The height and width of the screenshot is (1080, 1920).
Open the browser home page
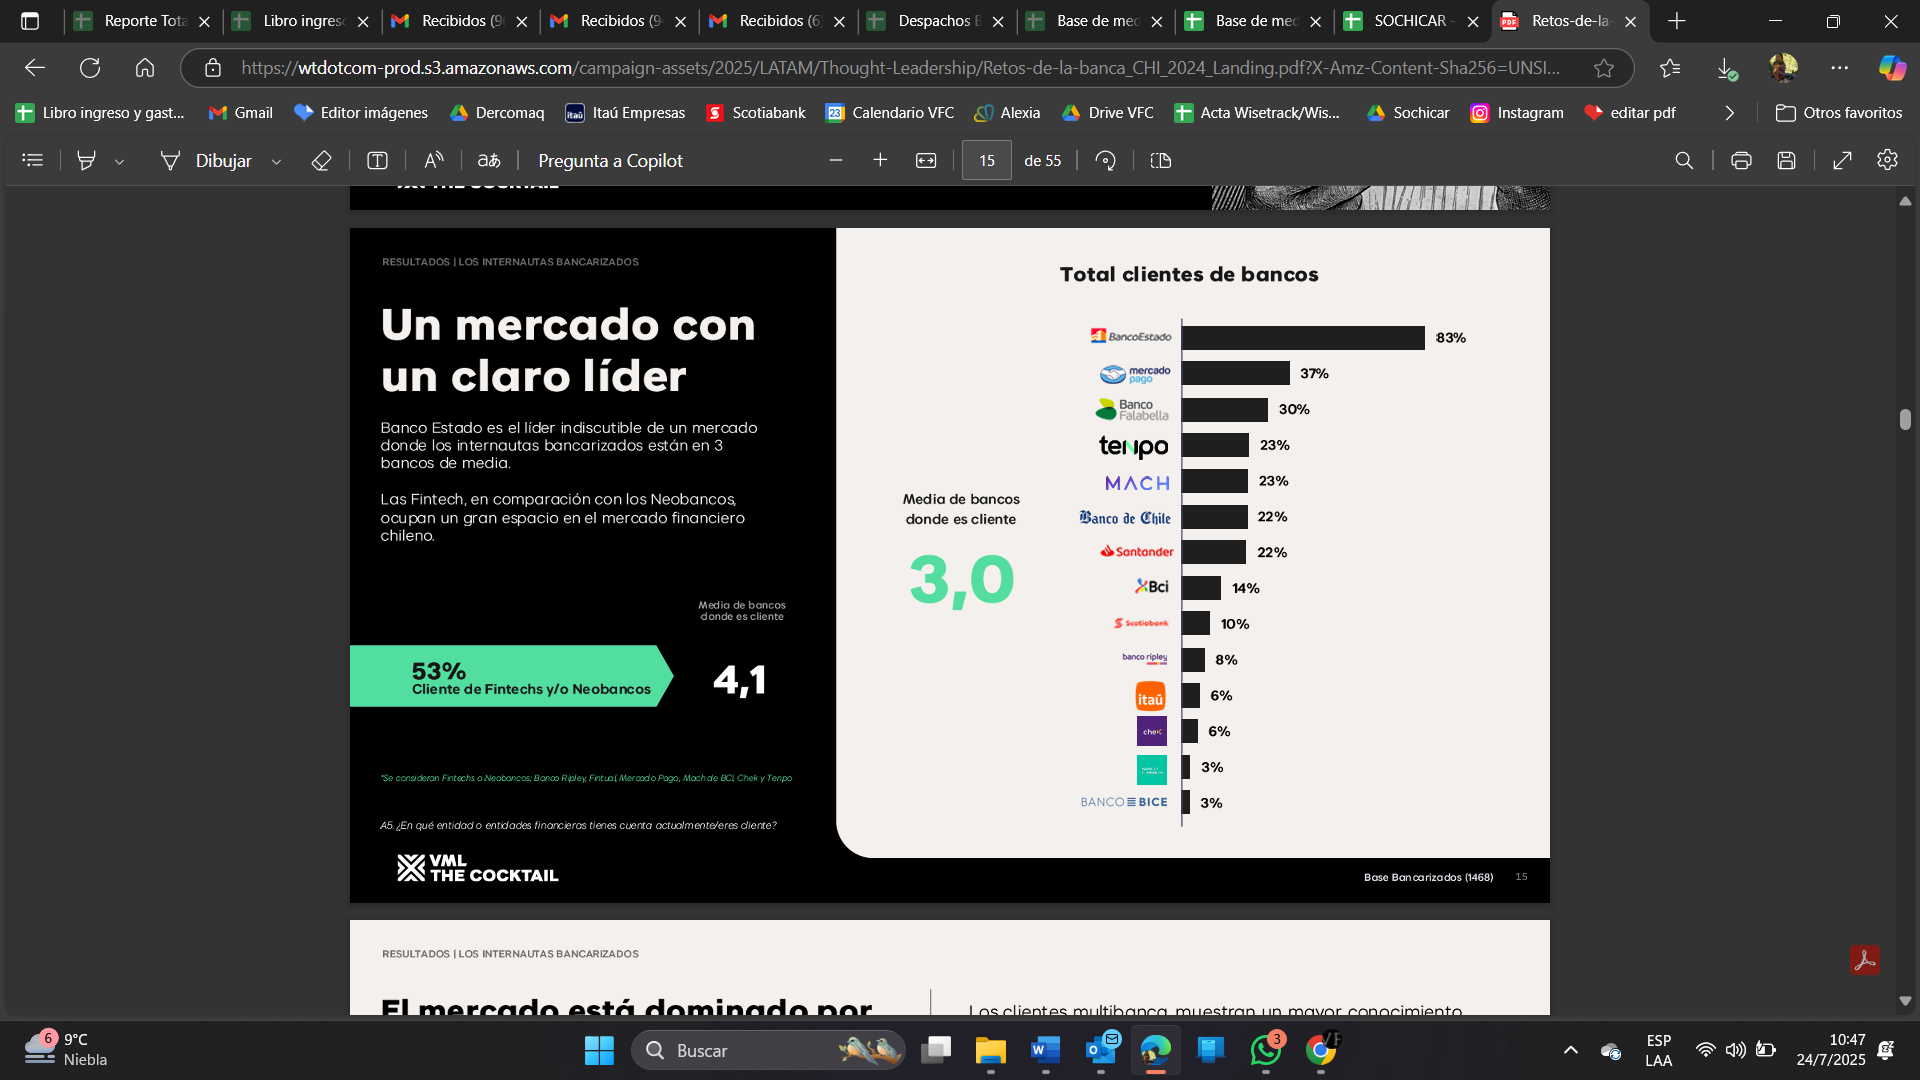pyautogui.click(x=145, y=68)
